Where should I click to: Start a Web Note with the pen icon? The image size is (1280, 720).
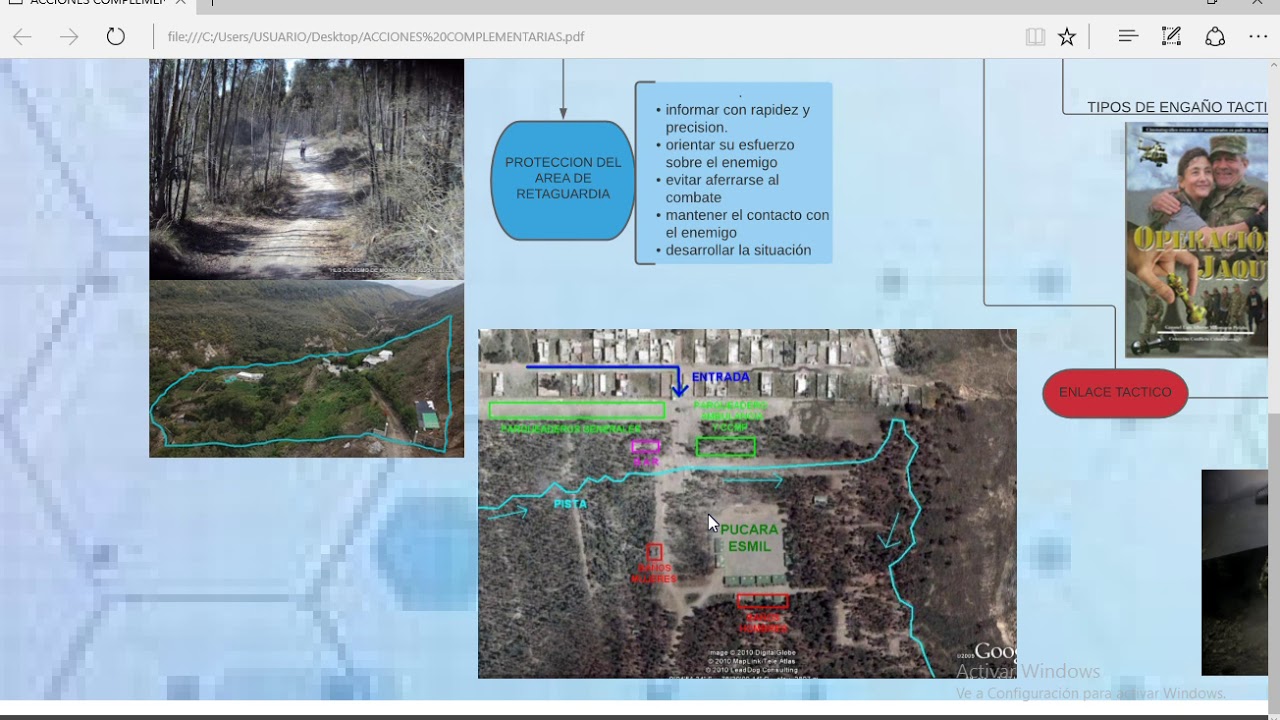pyautogui.click(x=1171, y=37)
